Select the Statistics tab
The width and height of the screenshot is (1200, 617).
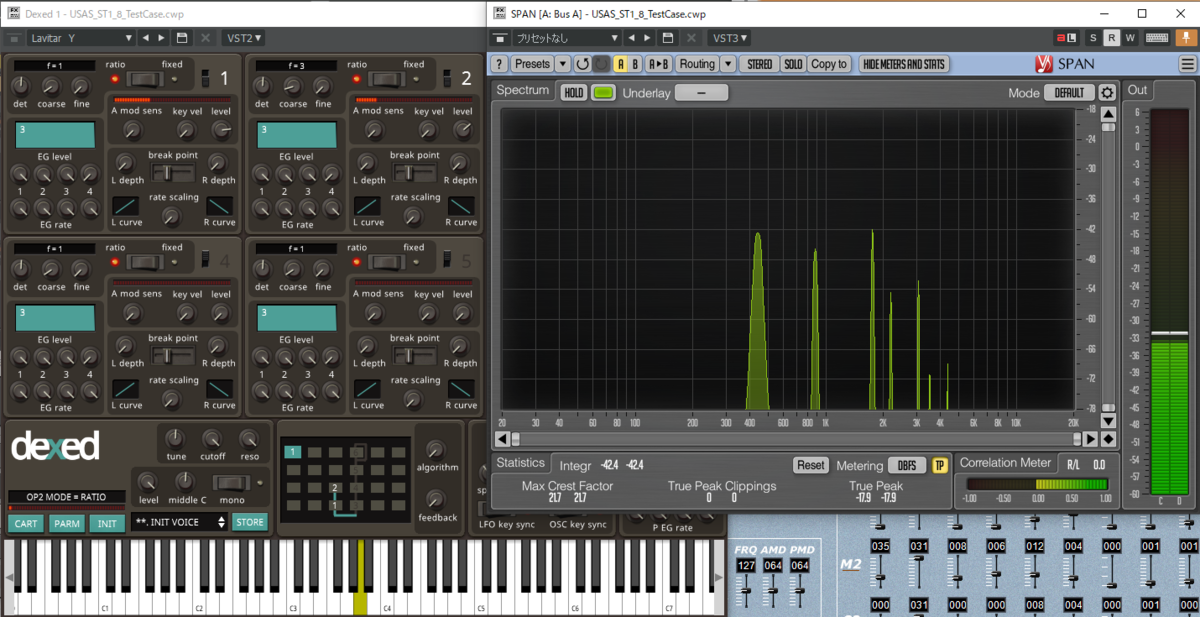click(x=521, y=463)
